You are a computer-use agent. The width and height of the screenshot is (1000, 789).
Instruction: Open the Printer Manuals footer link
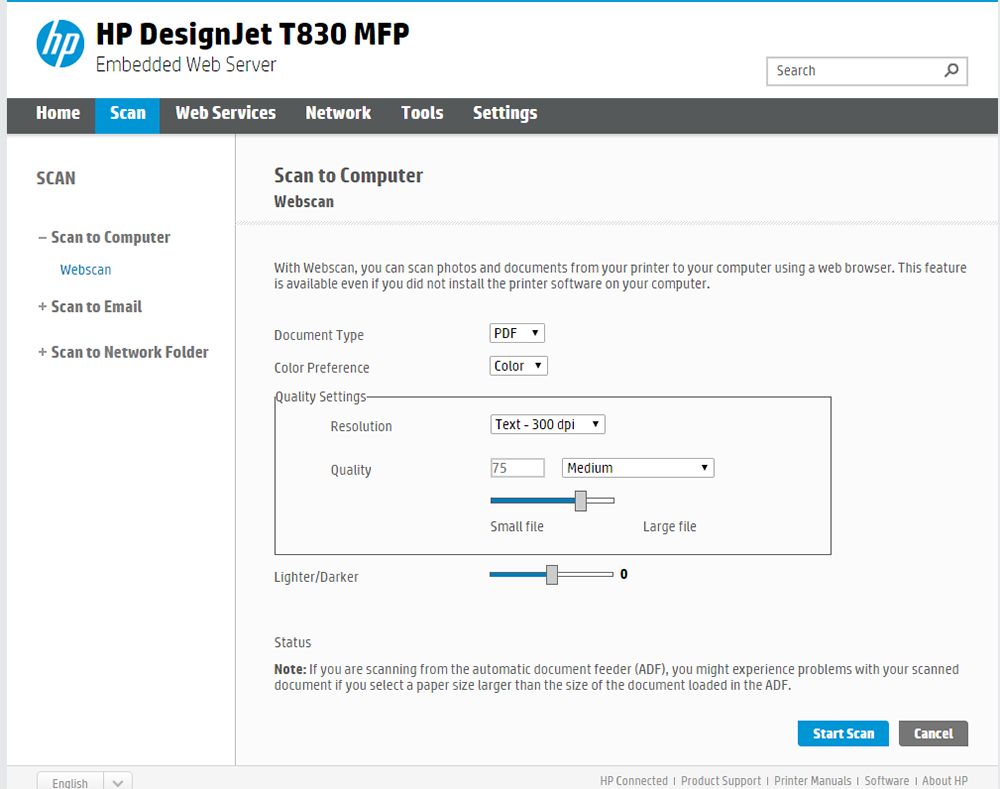(813, 781)
